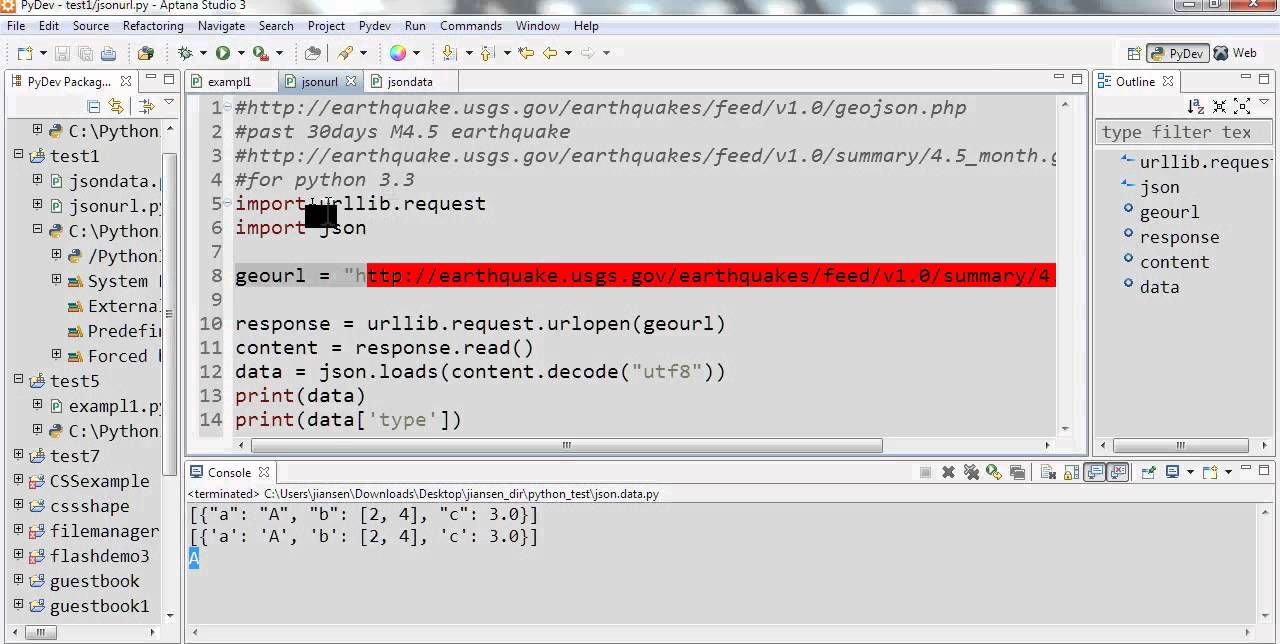Click the color wheel theme icon

click(x=398, y=53)
